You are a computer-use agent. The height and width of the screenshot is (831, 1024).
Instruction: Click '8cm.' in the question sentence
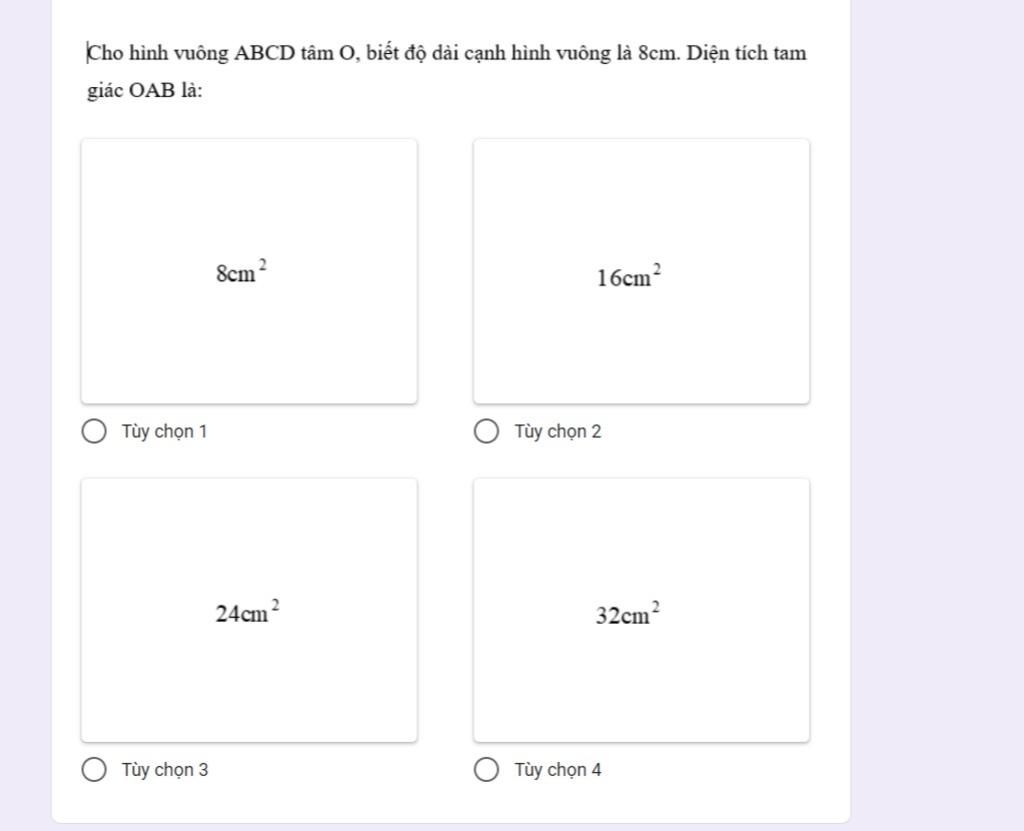[658, 53]
